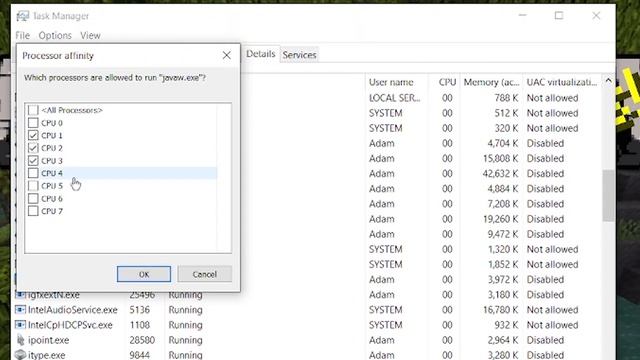Select the IntelAudioService.exe icon
The height and width of the screenshot is (360, 640).
(20, 310)
